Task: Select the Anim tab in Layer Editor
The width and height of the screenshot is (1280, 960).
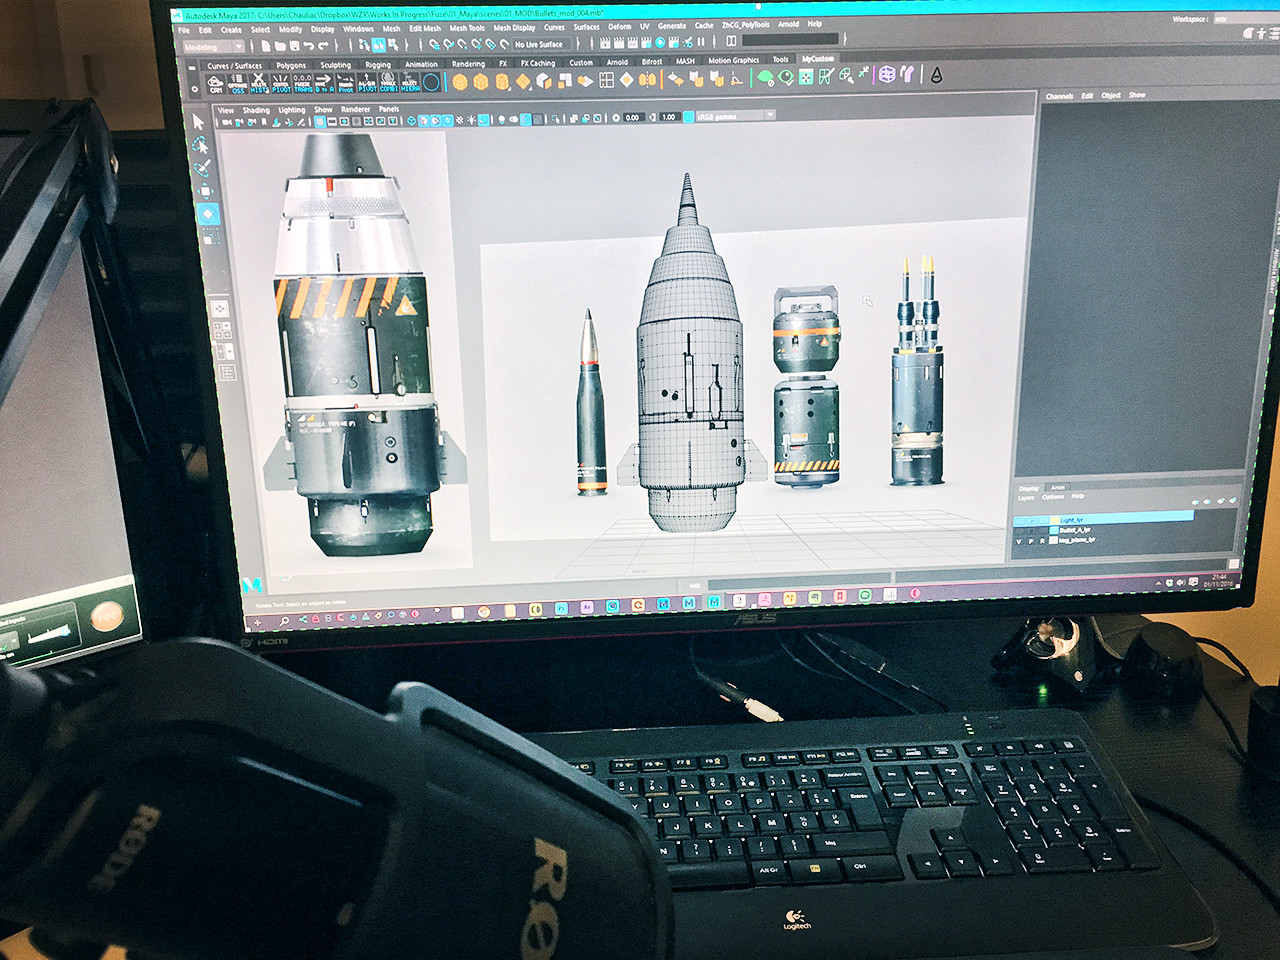Action: (1058, 488)
